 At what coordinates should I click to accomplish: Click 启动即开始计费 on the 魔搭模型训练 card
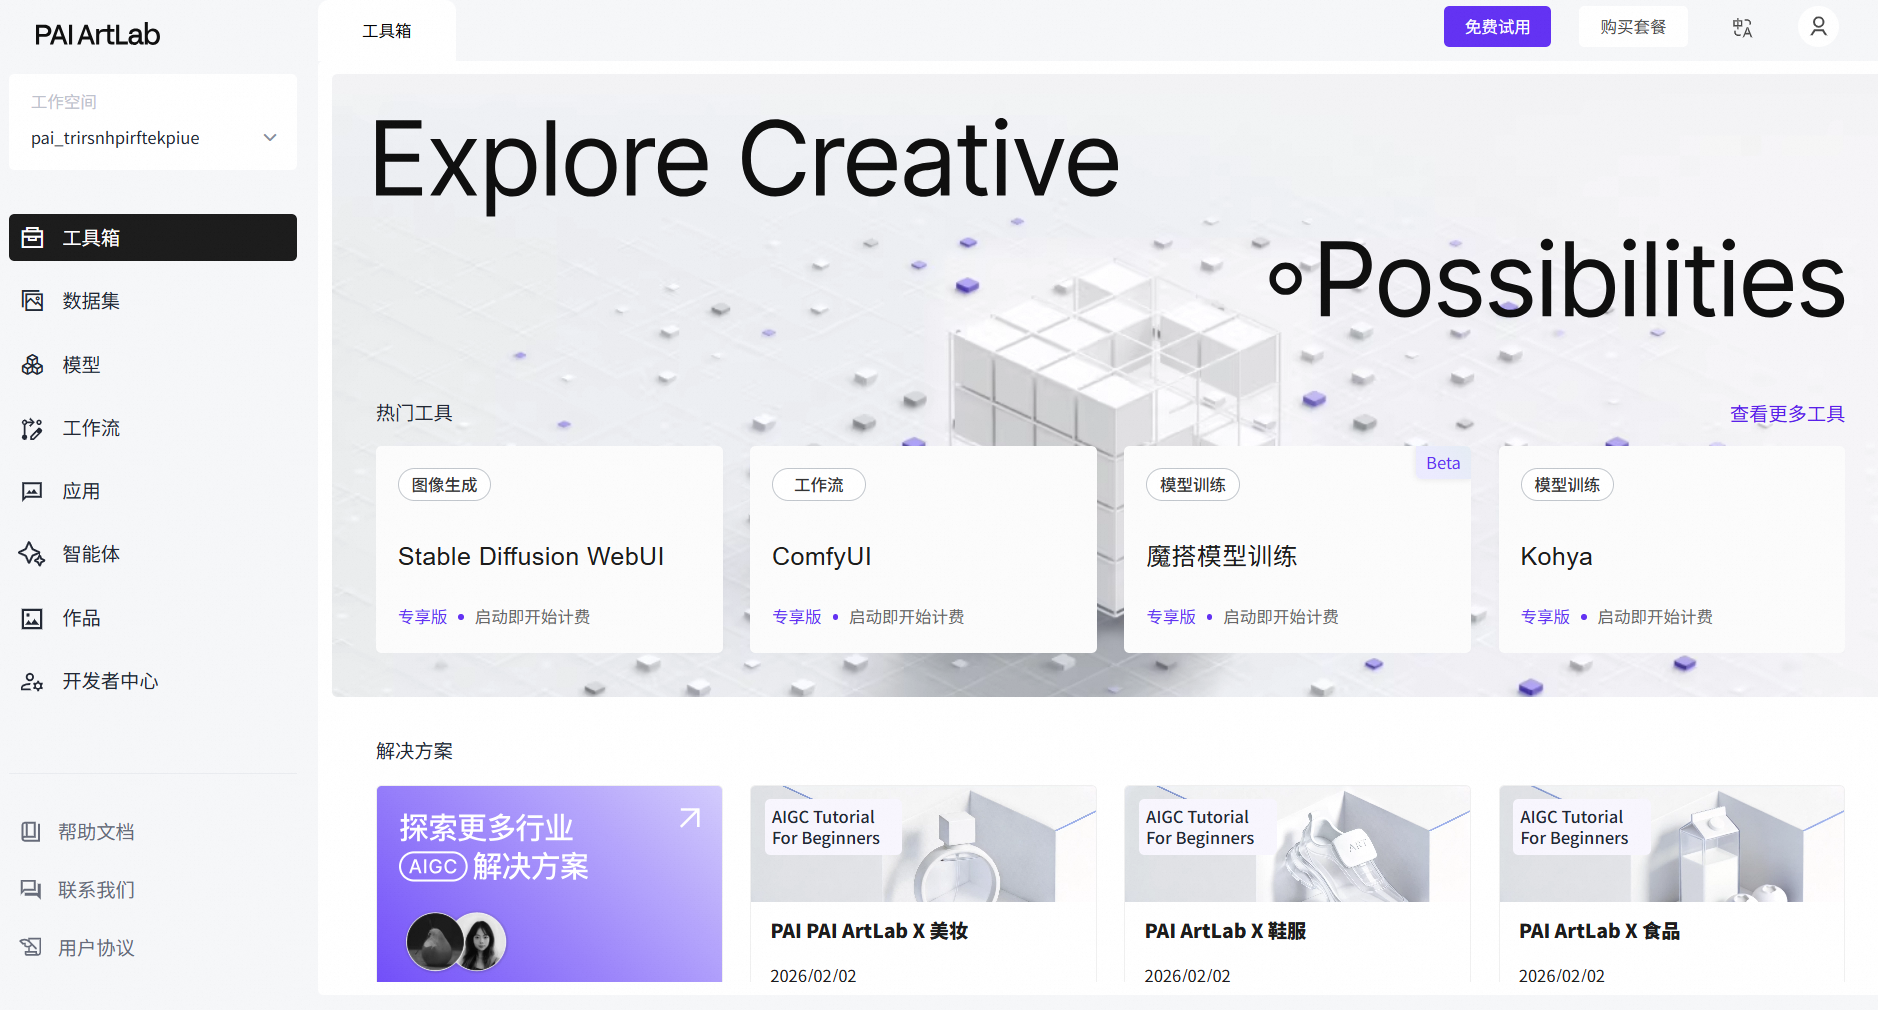pos(1281,617)
